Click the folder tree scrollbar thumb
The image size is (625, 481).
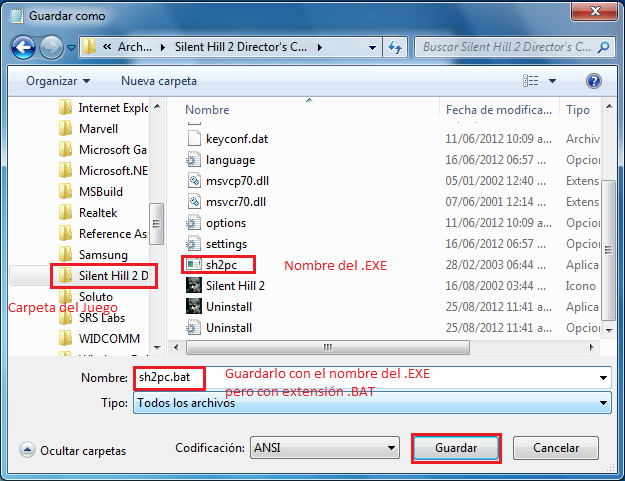[x=157, y=224]
